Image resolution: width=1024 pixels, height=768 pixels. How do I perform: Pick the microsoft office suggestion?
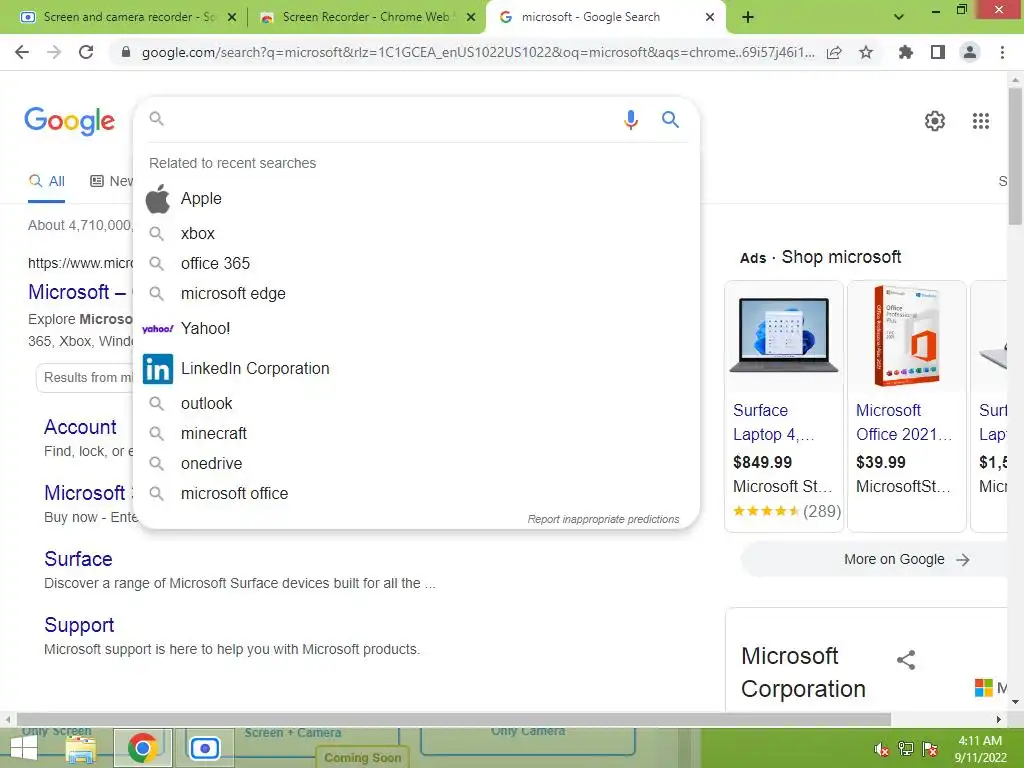tap(417, 493)
